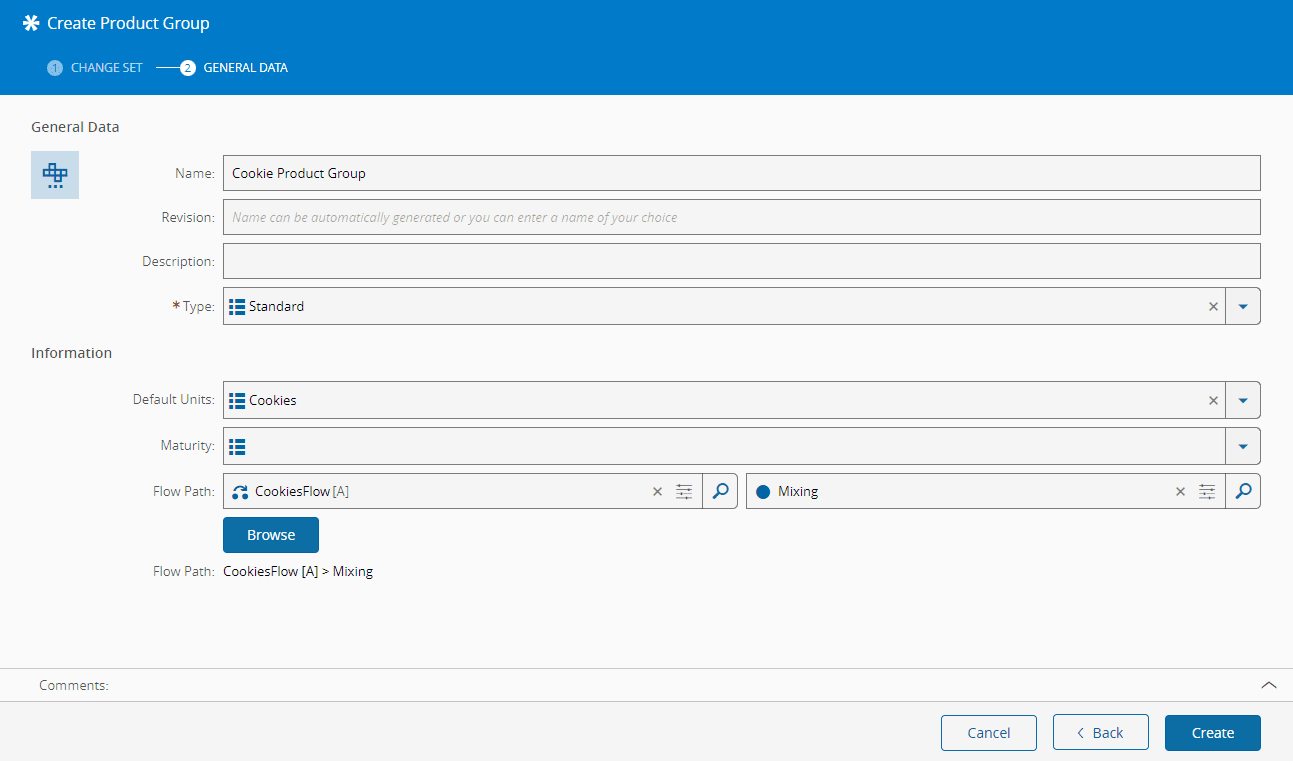Image resolution: width=1293 pixels, height=761 pixels.
Task: Expand the Type dropdown list
Action: pos(1243,307)
